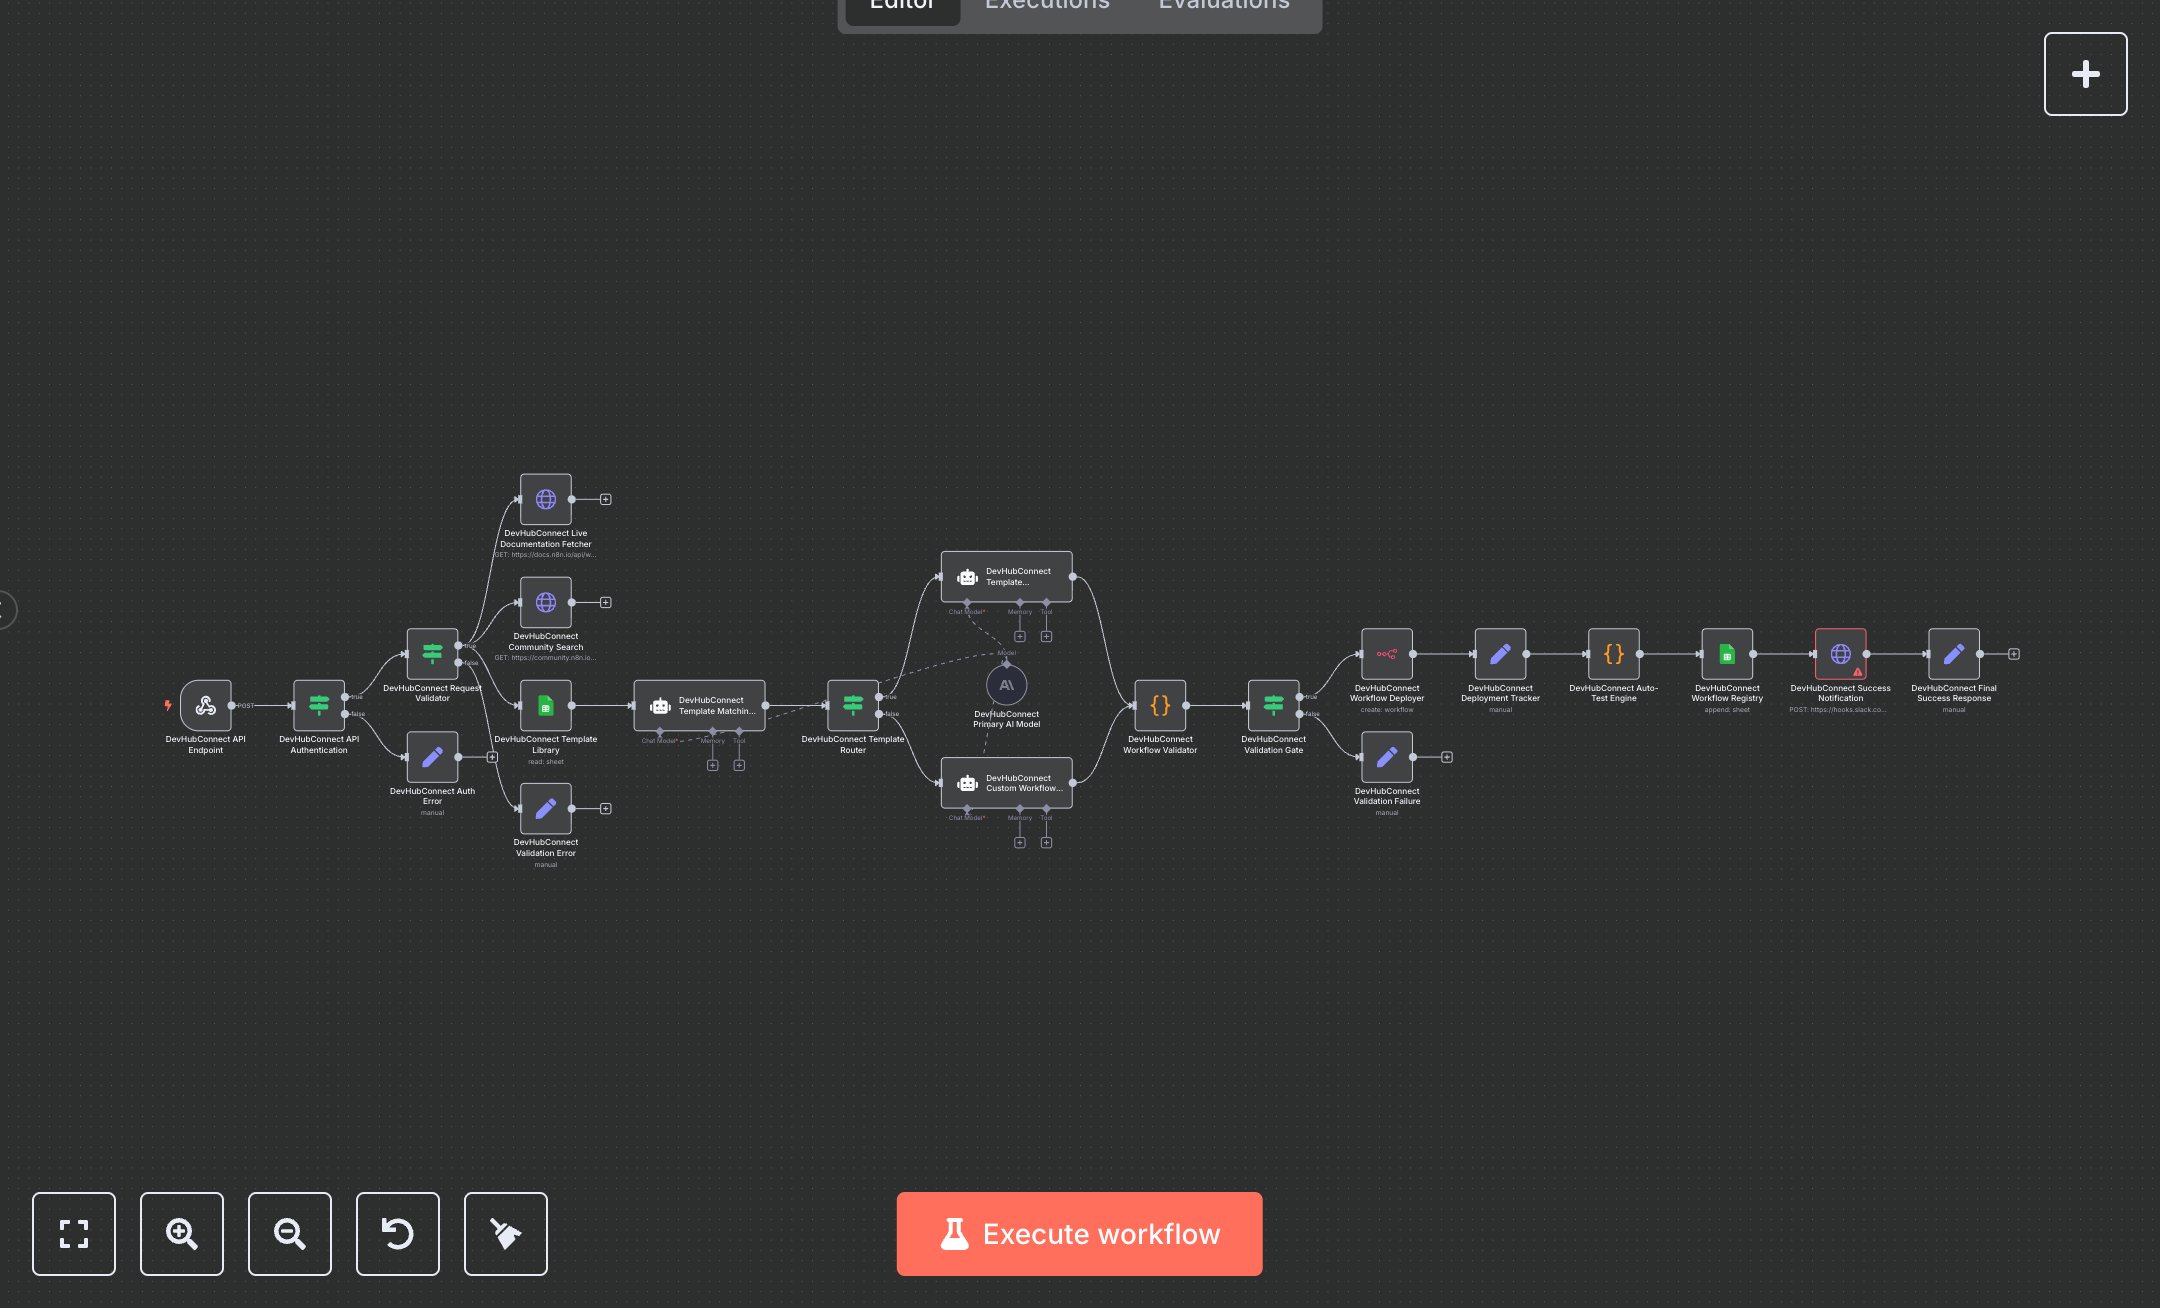
Task: Click the plus after Live Documentation Fetcher output
Action: click(x=607, y=498)
